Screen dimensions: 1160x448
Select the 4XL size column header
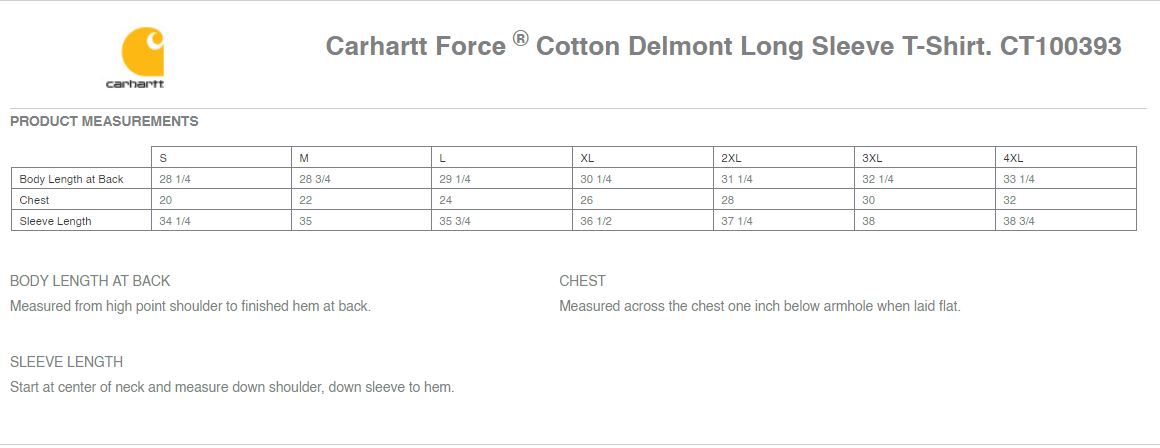[1066, 157]
